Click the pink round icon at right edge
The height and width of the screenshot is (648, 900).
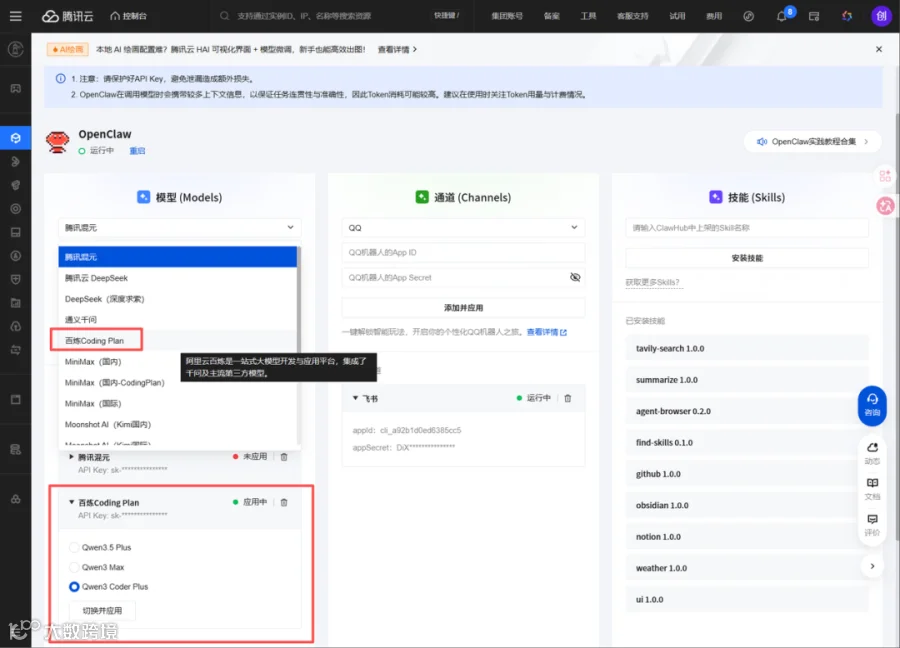coord(885,205)
